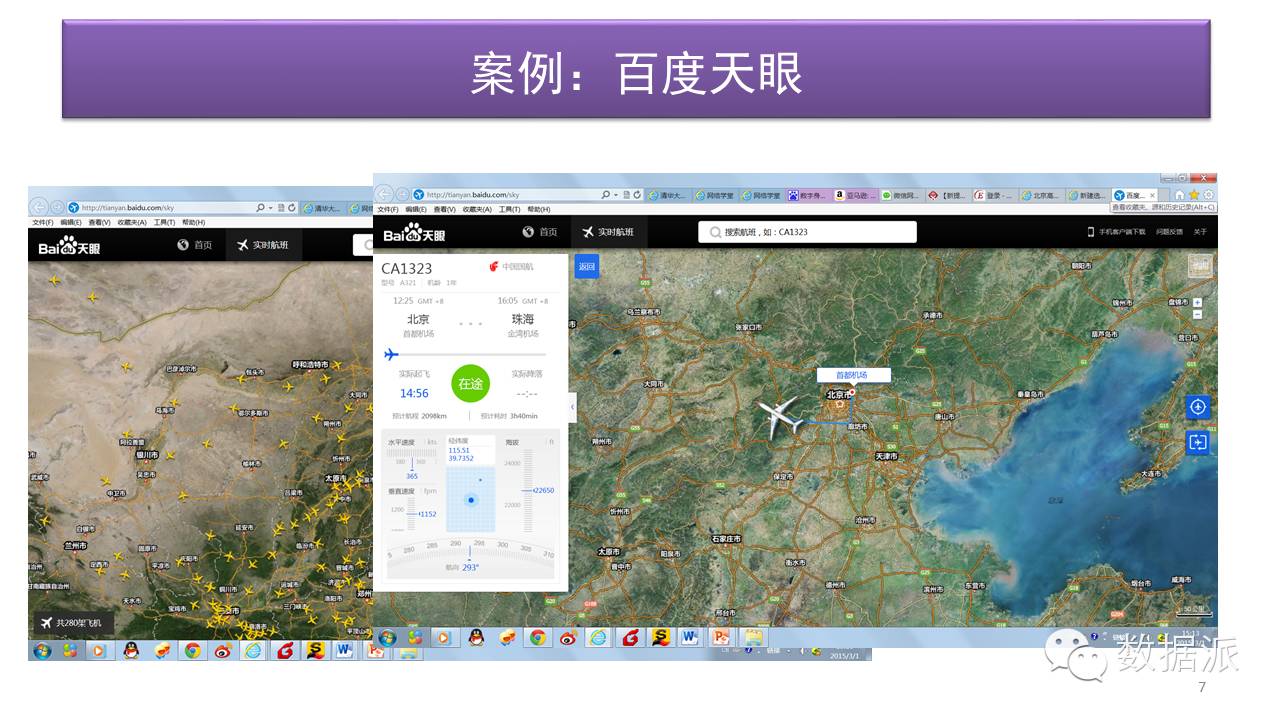Open the 文件(F) menu in the left browser
Image resolution: width=1280 pixels, height=720 pixels.
44,222
